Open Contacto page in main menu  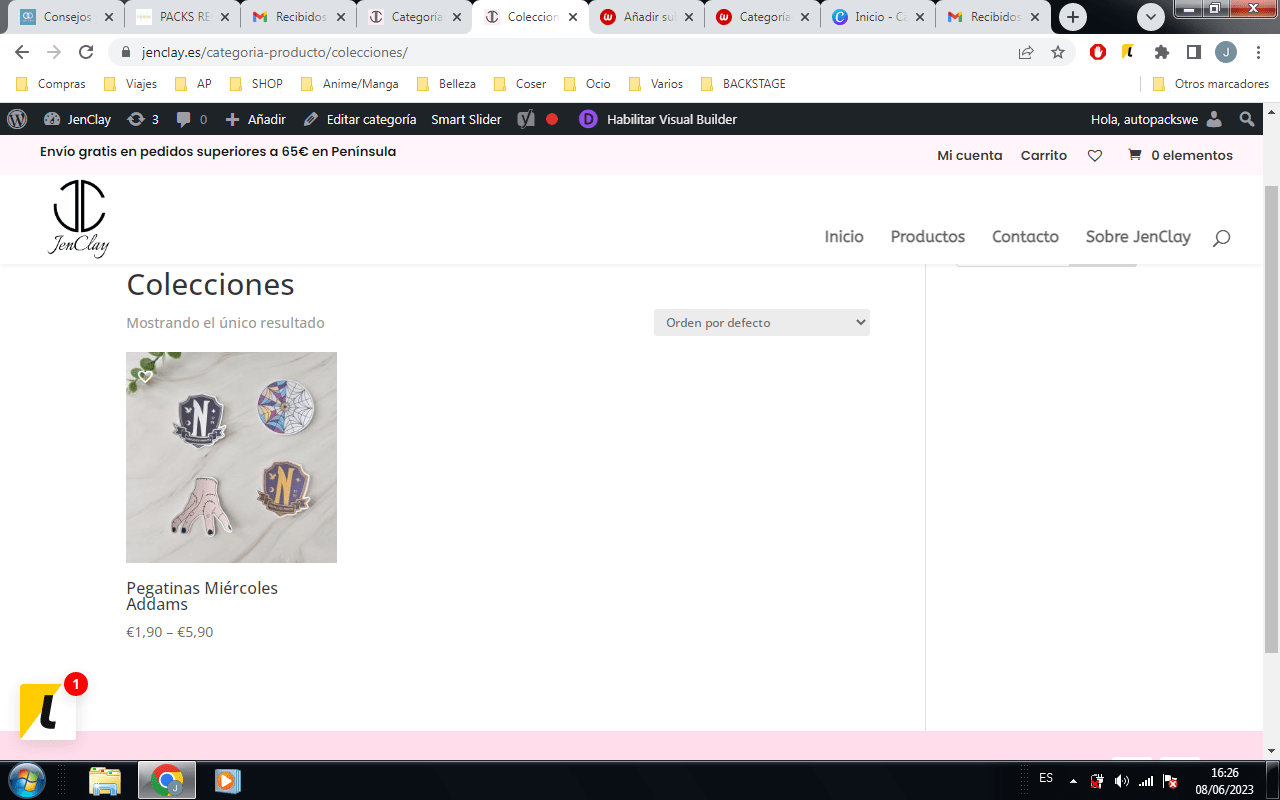coord(1025,237)
